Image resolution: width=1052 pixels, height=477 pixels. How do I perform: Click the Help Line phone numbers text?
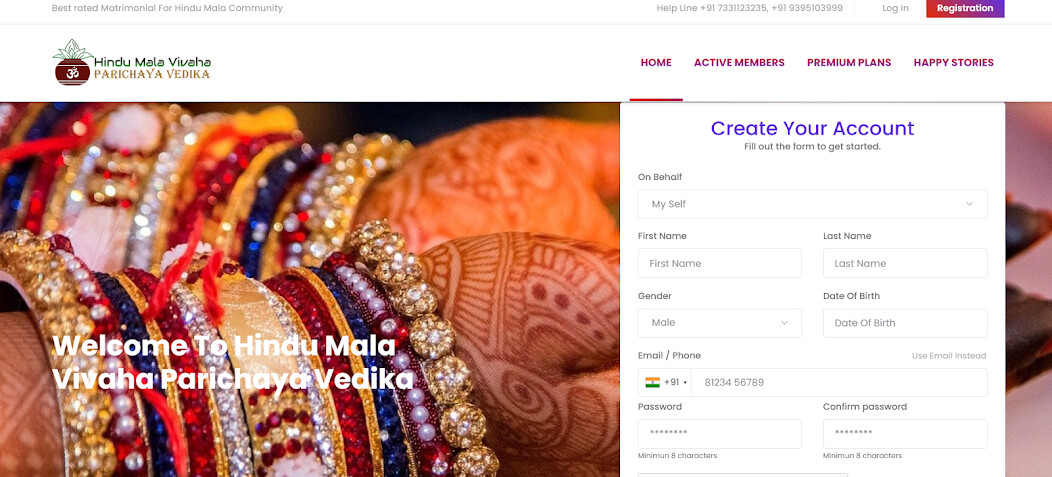[749, 8]
